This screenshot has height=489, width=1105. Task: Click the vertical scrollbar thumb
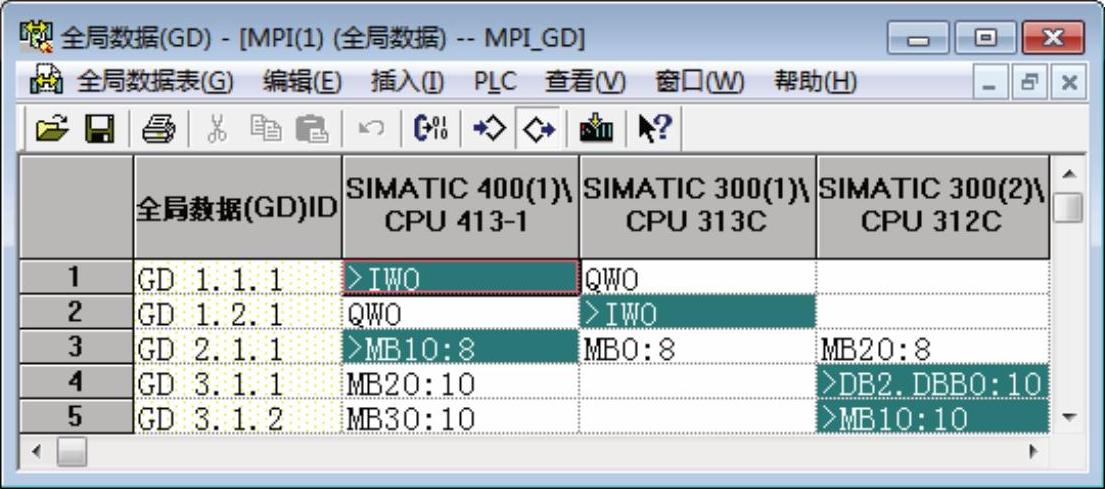pyautogui.click(x=1068, y=207)
